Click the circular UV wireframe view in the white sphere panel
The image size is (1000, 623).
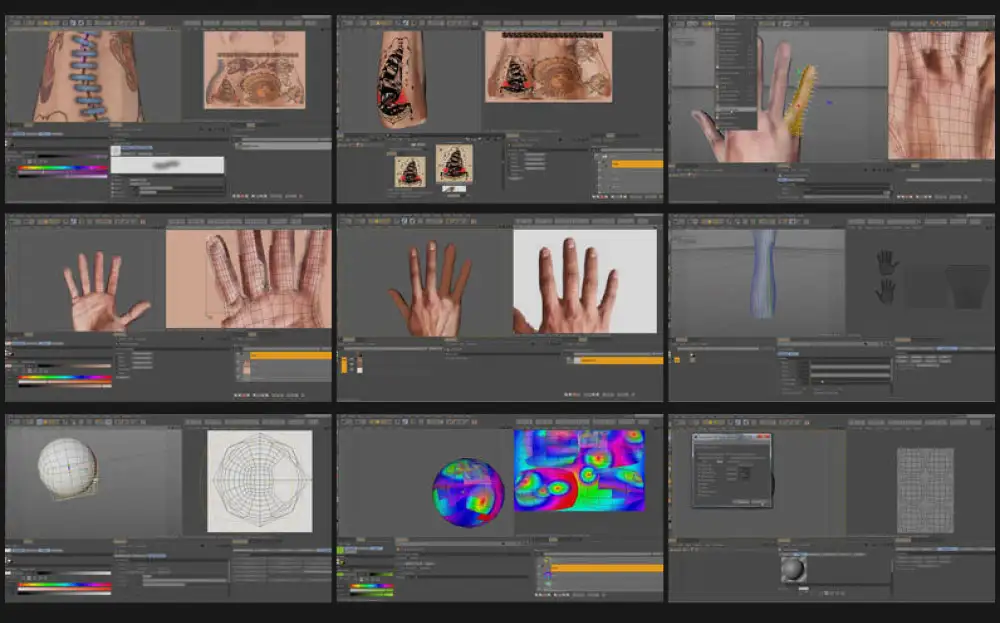(260, 481)
